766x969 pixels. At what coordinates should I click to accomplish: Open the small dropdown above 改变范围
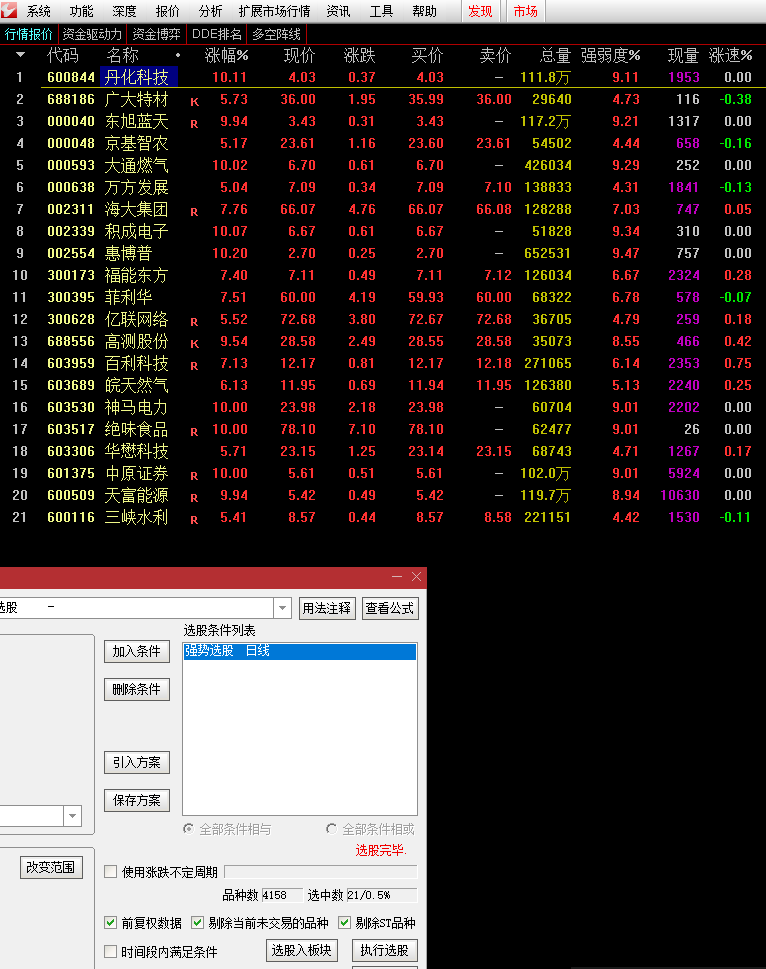pyautogui.click(x=72, y=816)
